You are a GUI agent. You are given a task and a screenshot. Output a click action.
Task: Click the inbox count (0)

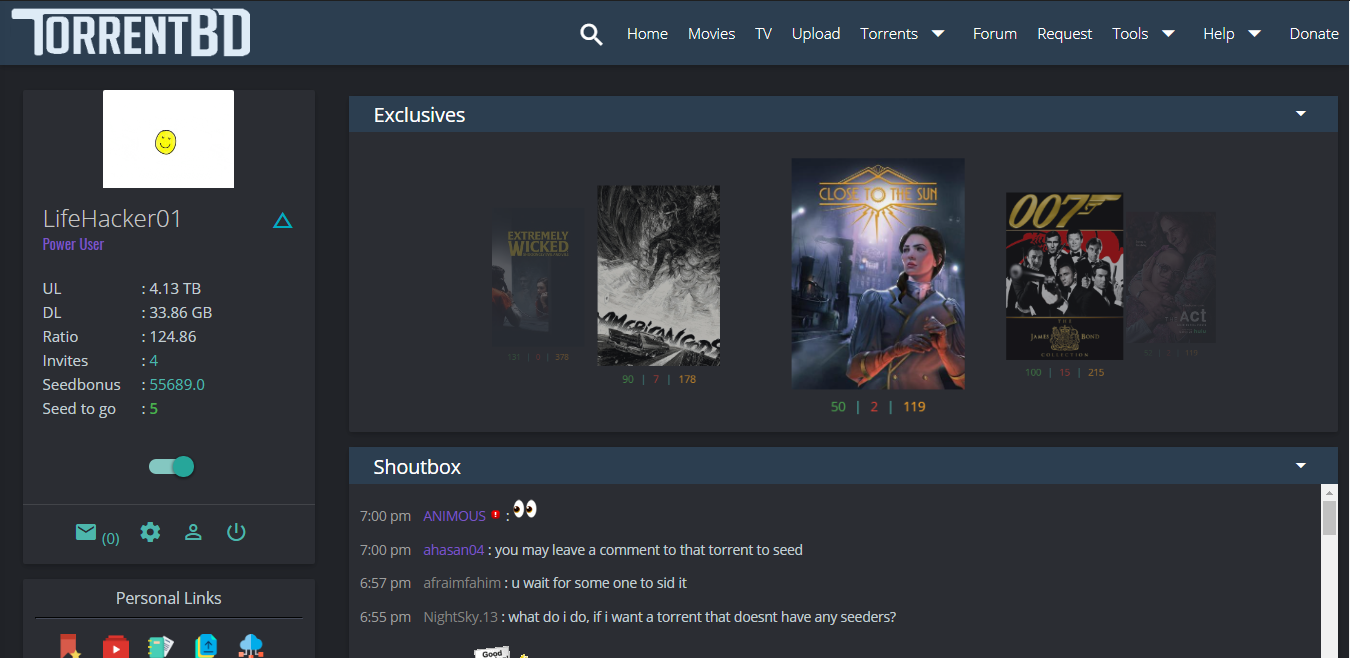click(x=110, y=538)
